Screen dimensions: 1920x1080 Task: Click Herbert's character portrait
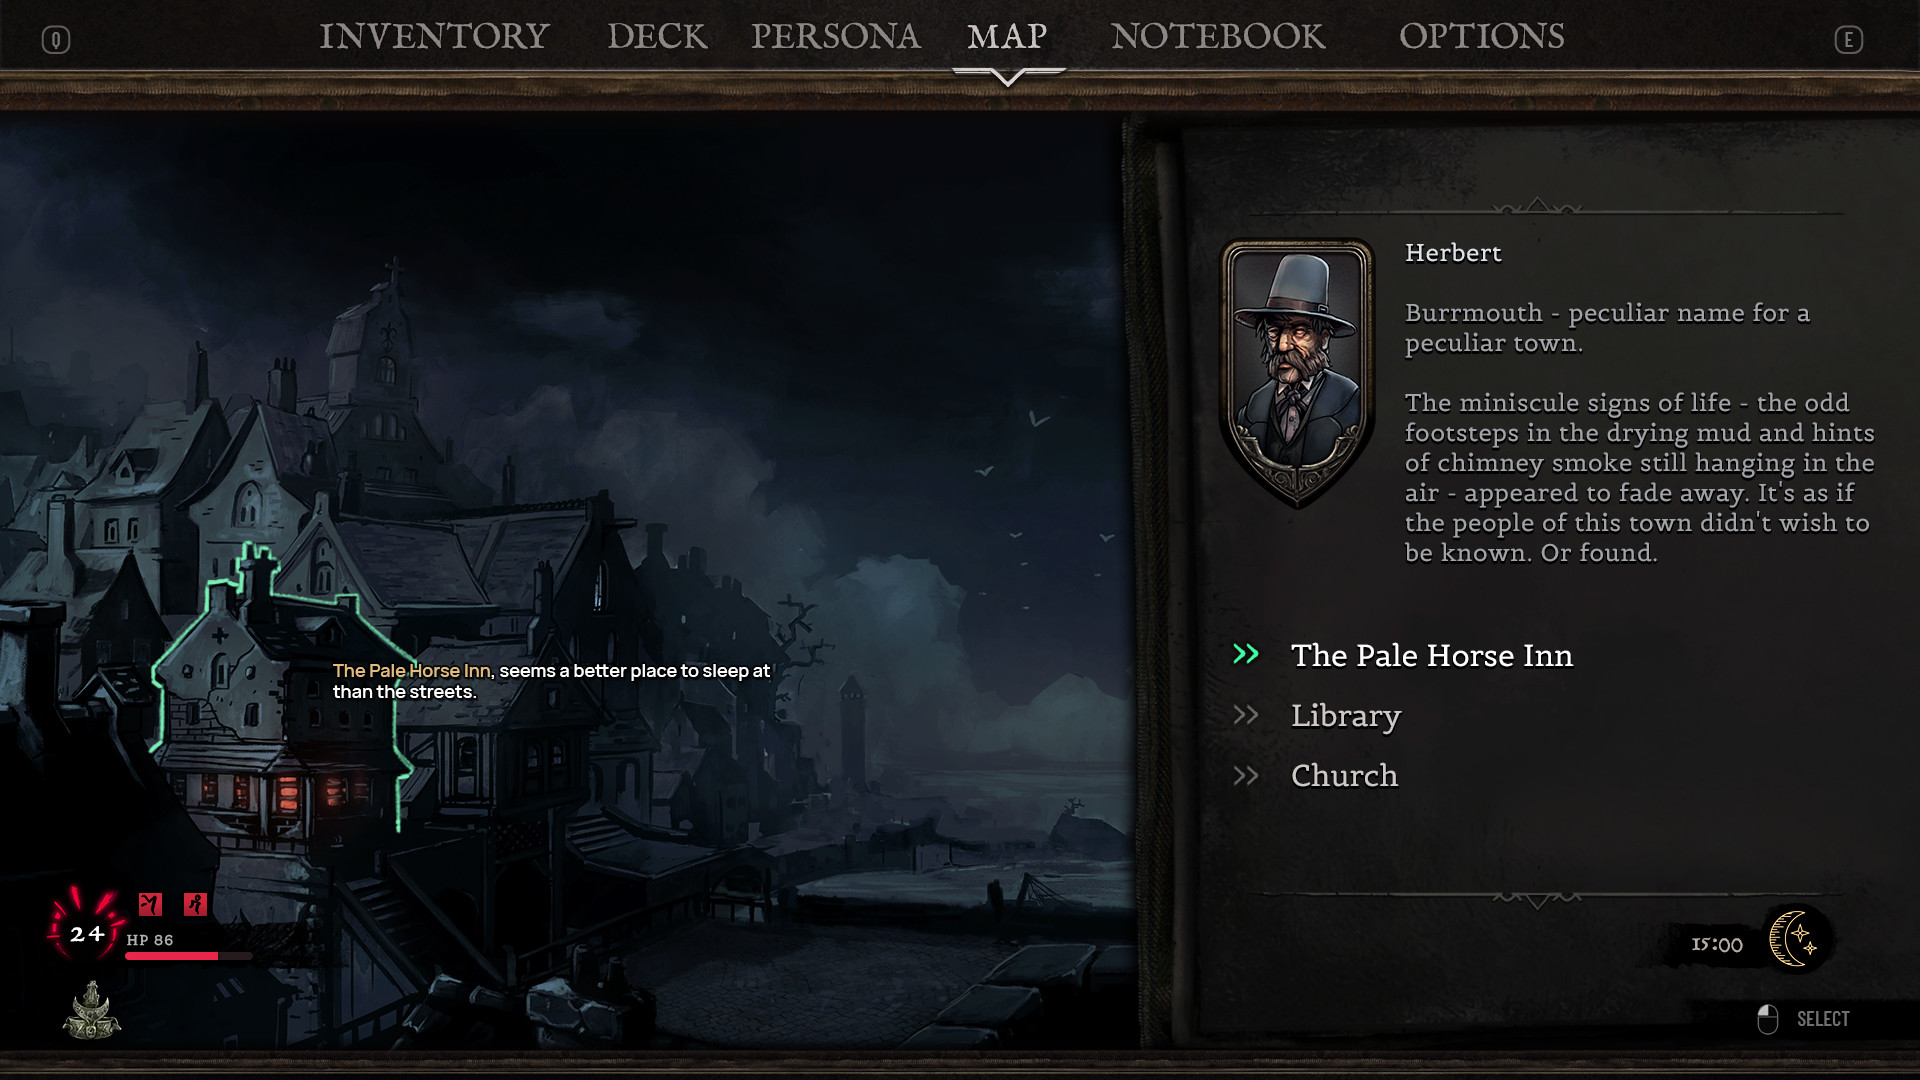(x=1297, y=372)
